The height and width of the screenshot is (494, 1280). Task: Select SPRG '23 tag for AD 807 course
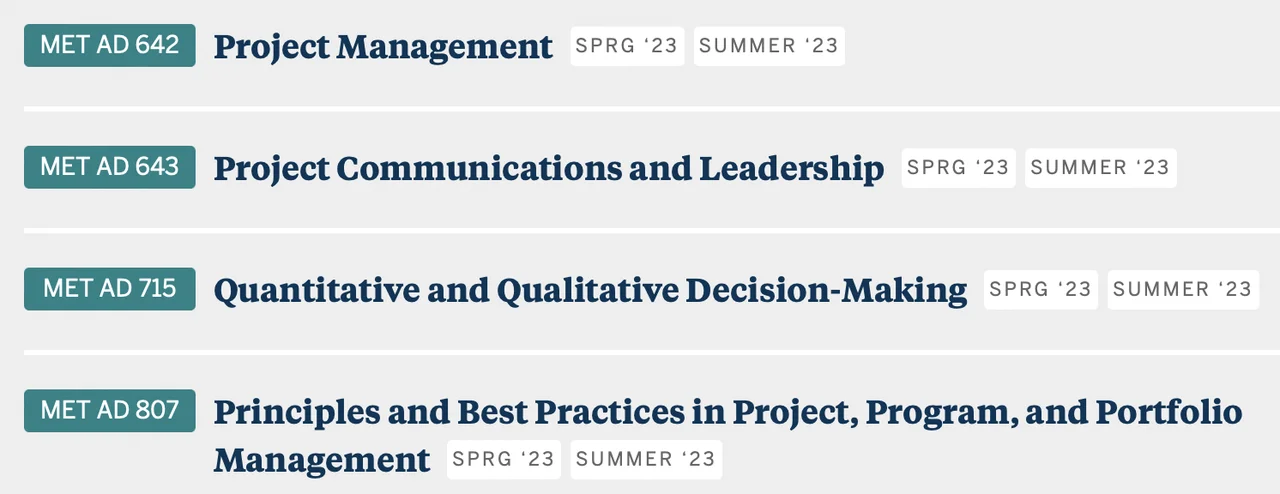click(x=503, y=459)
